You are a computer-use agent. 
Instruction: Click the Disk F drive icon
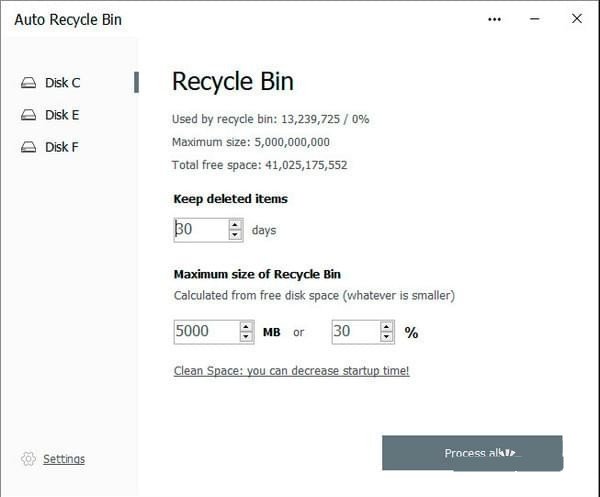click(x=28, y=147)
